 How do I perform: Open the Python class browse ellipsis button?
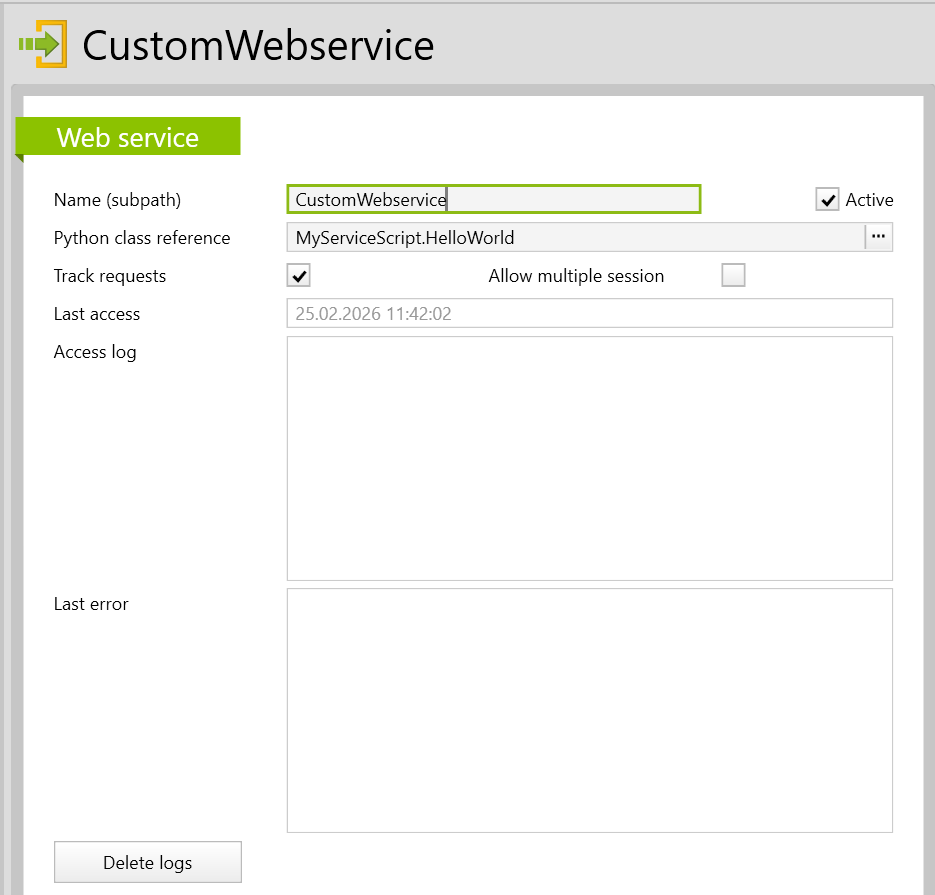(878, 237)
